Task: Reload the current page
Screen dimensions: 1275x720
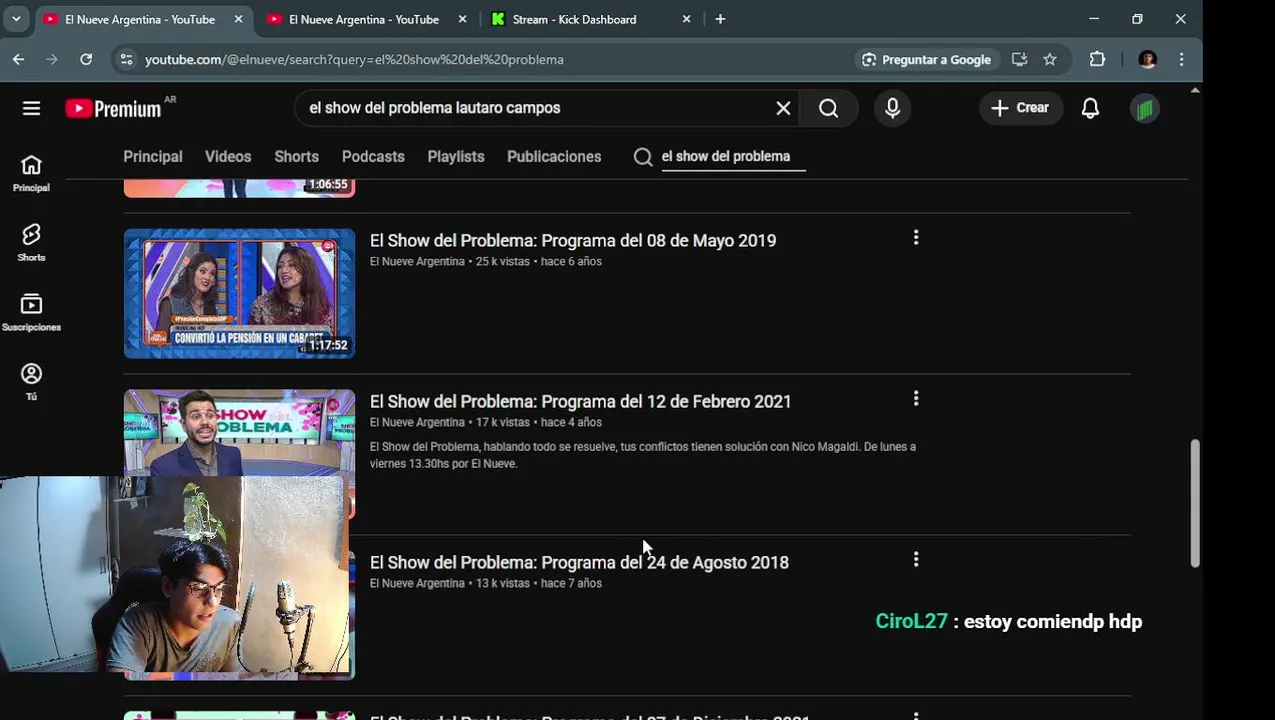Action: coord(86,59)
